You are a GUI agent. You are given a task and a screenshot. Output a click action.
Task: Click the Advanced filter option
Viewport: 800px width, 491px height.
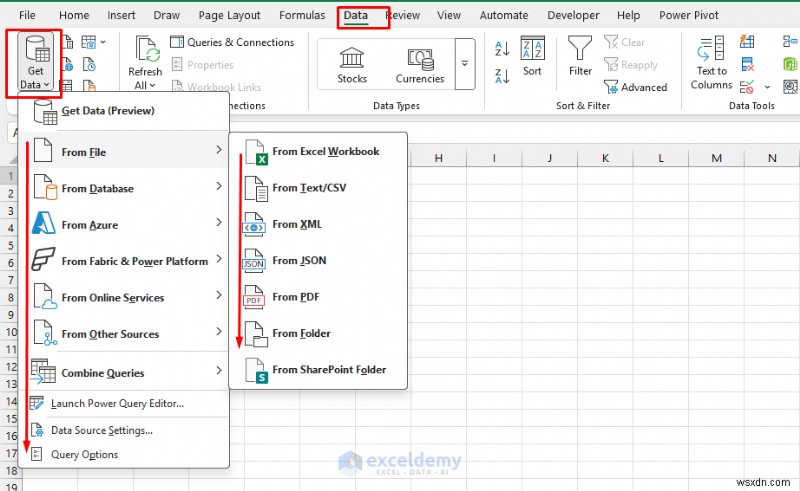coord(635,87)
